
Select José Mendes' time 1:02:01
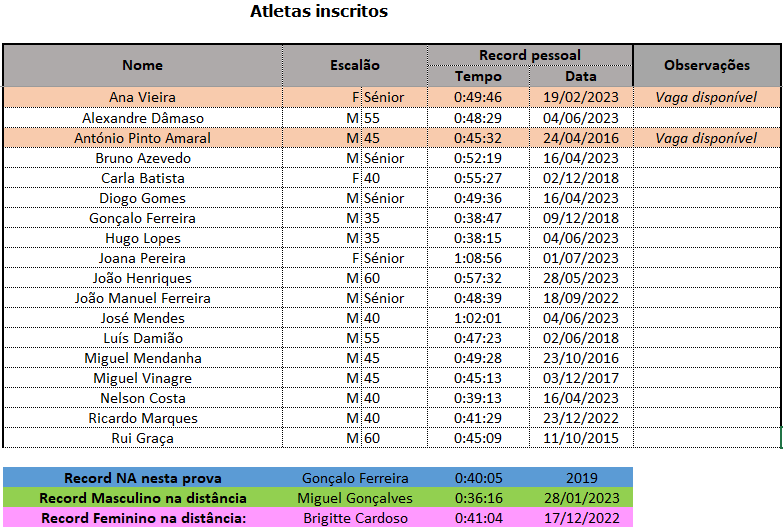pyautogui.click(x=478, y=318)
